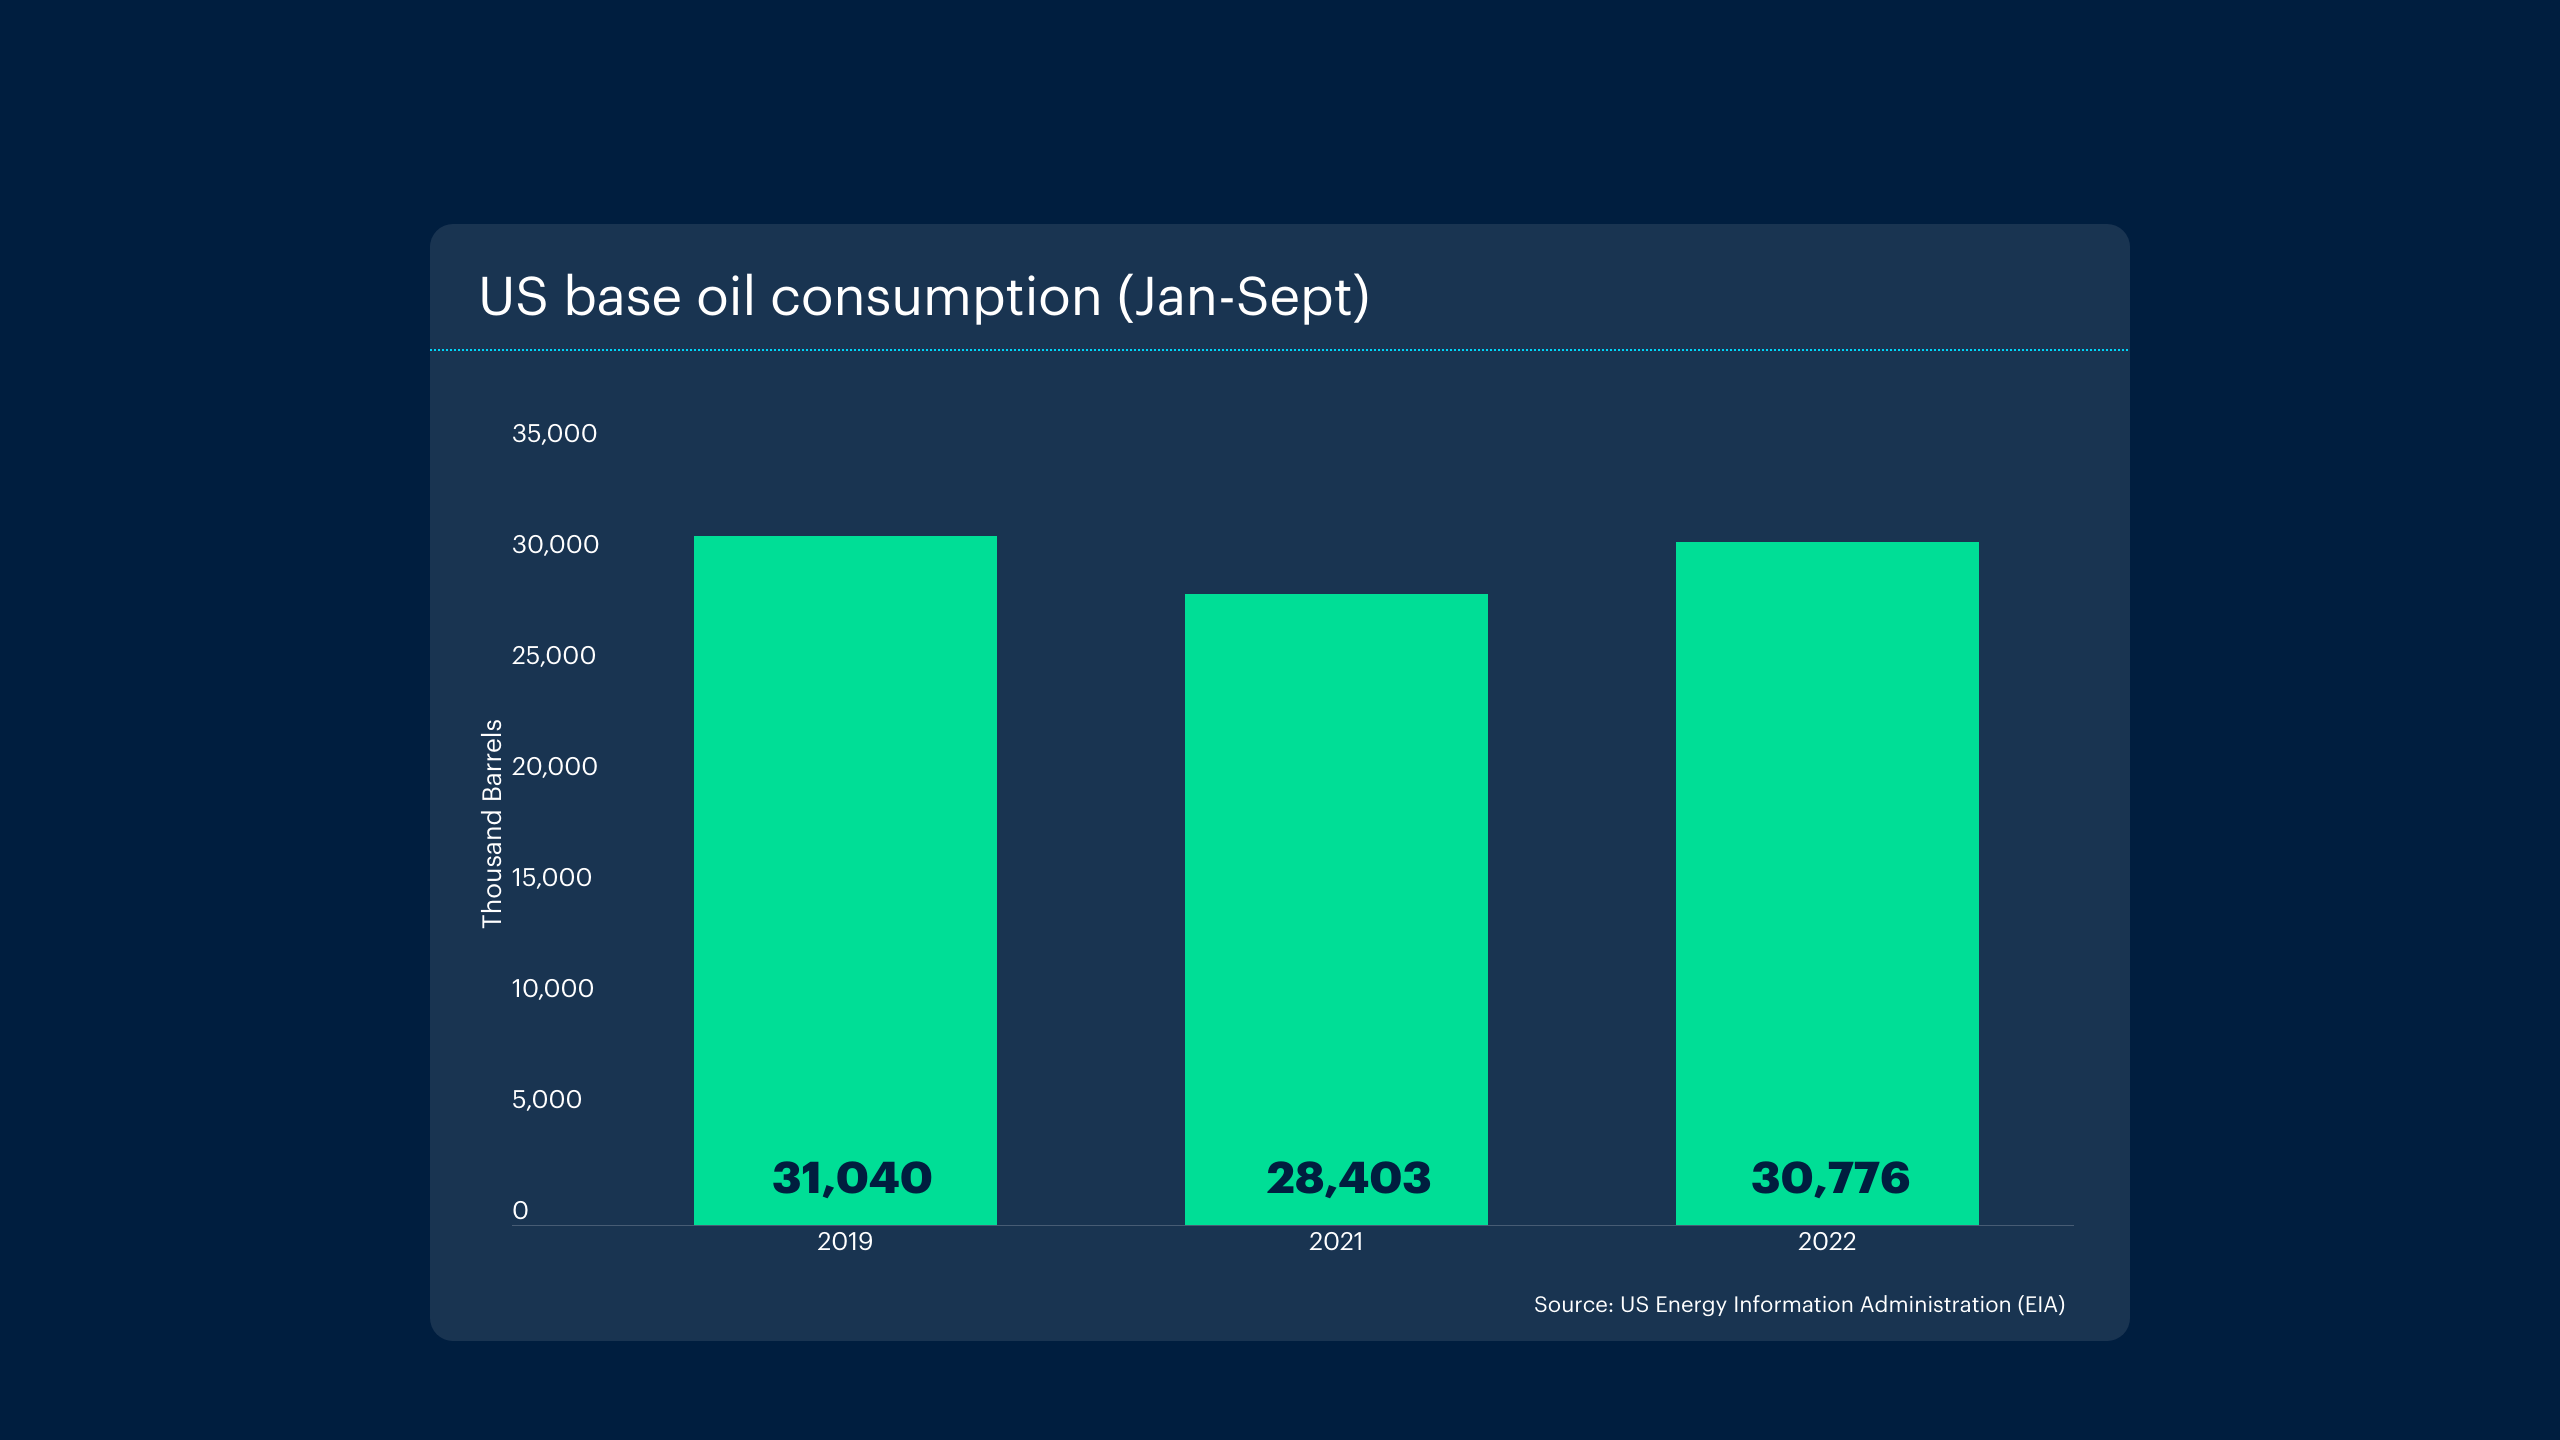Click the 2022 x-axis label
Screen dimensions: 2560x1440
(1827, 1241)
